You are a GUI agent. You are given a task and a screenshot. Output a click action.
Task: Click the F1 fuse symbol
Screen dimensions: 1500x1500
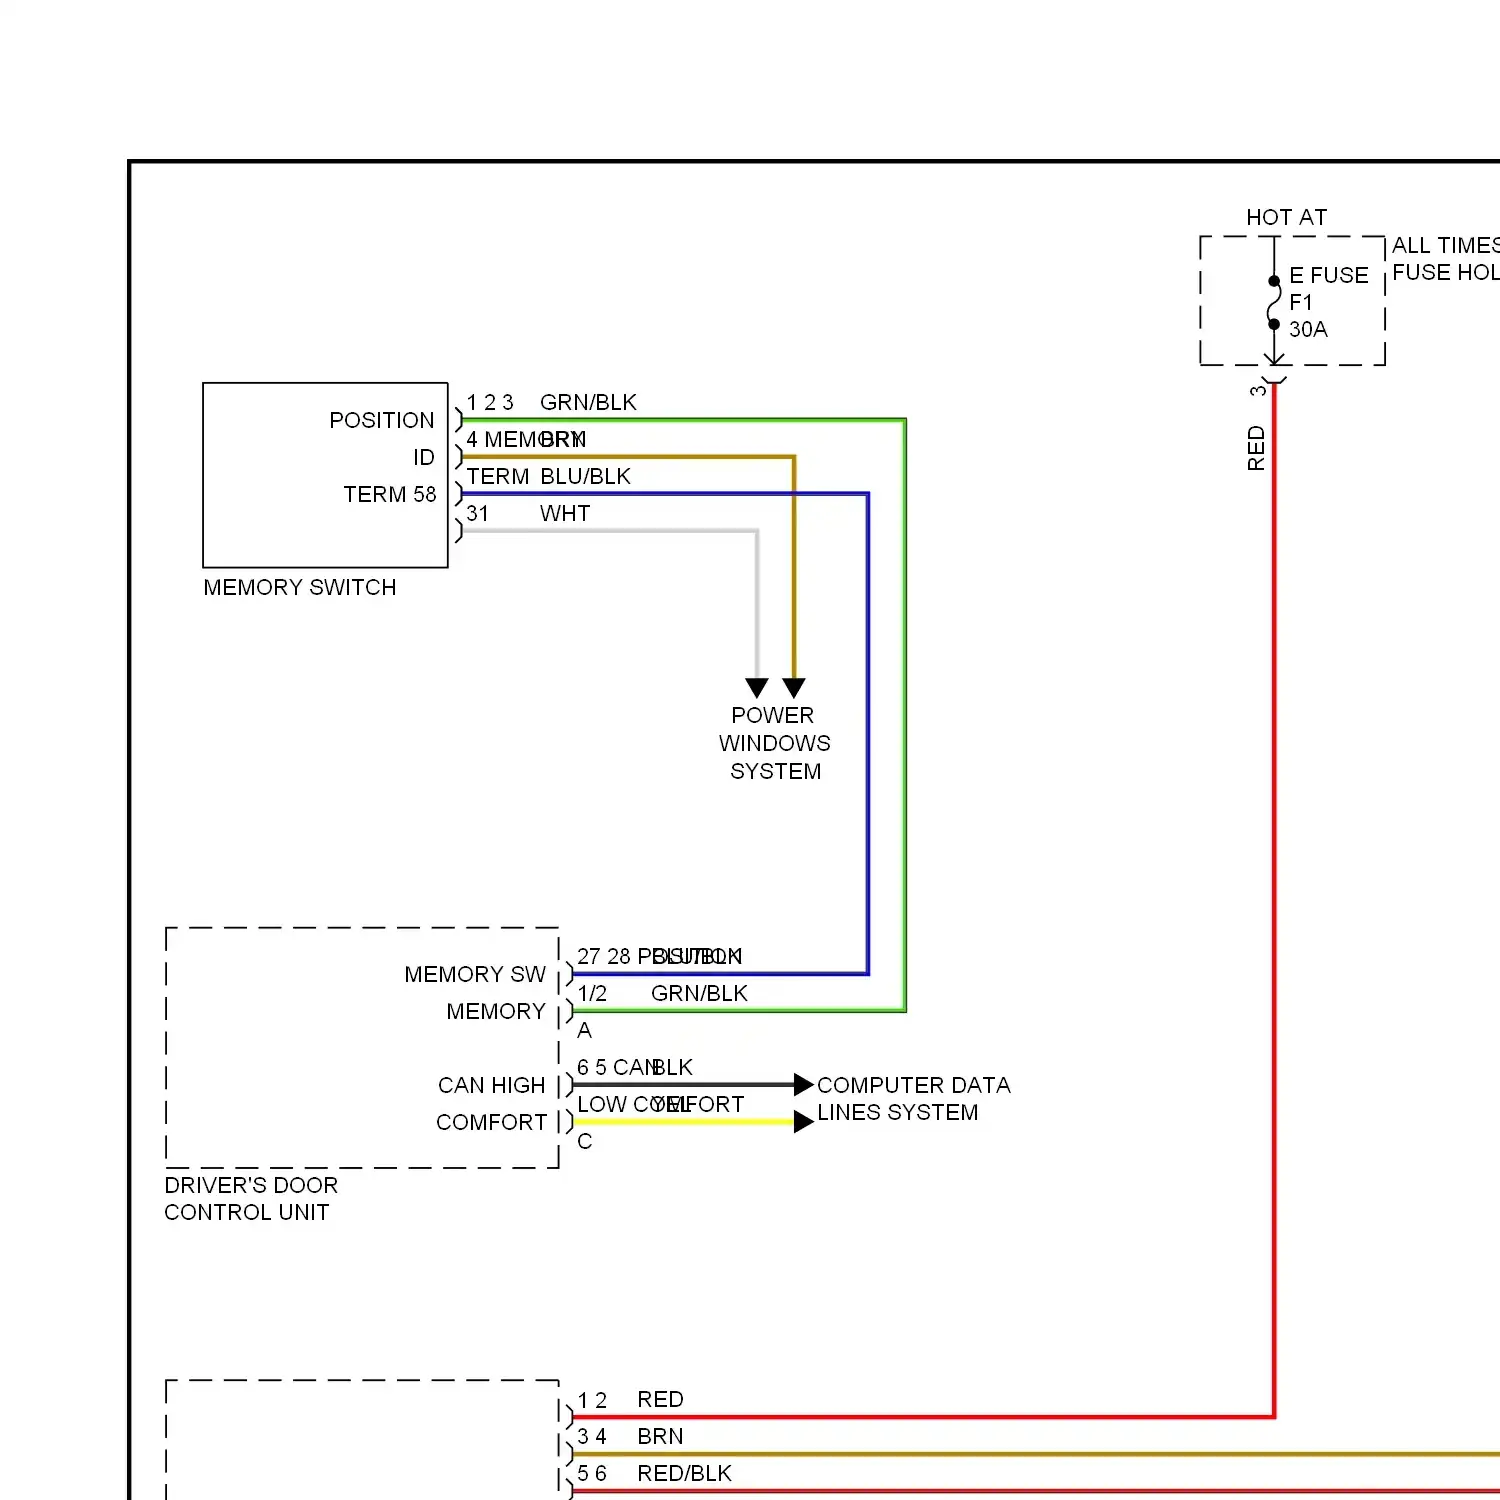coord(1274,302)
